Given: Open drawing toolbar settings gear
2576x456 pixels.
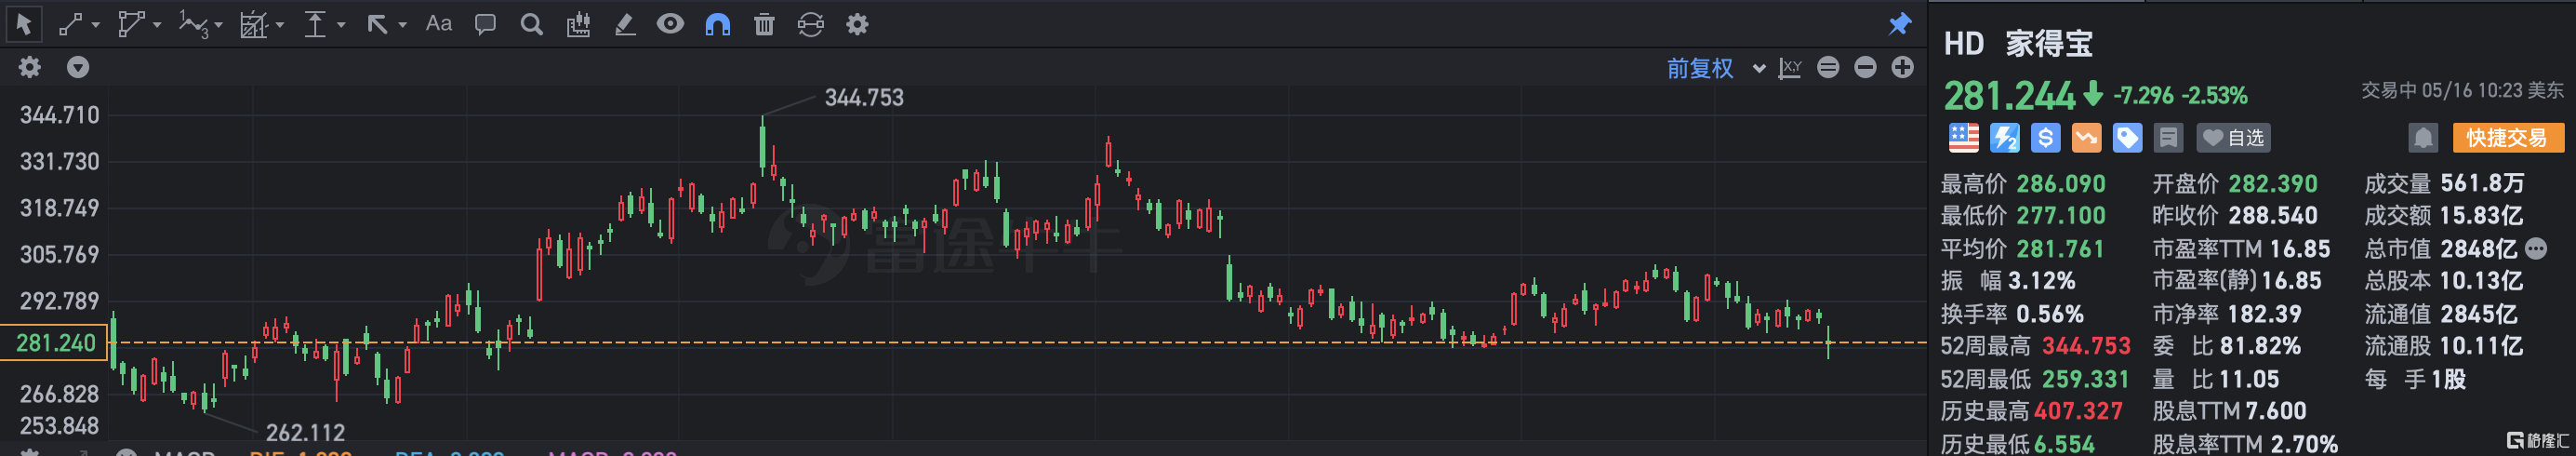Looking at the screenshot, I should (857, 24).
